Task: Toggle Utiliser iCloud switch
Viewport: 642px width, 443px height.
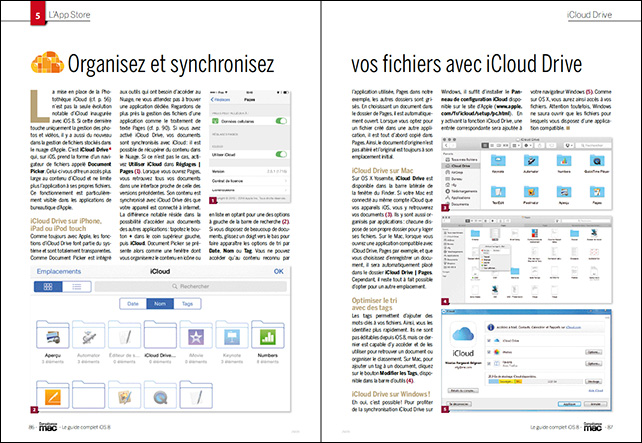Action: coord(281,154)
